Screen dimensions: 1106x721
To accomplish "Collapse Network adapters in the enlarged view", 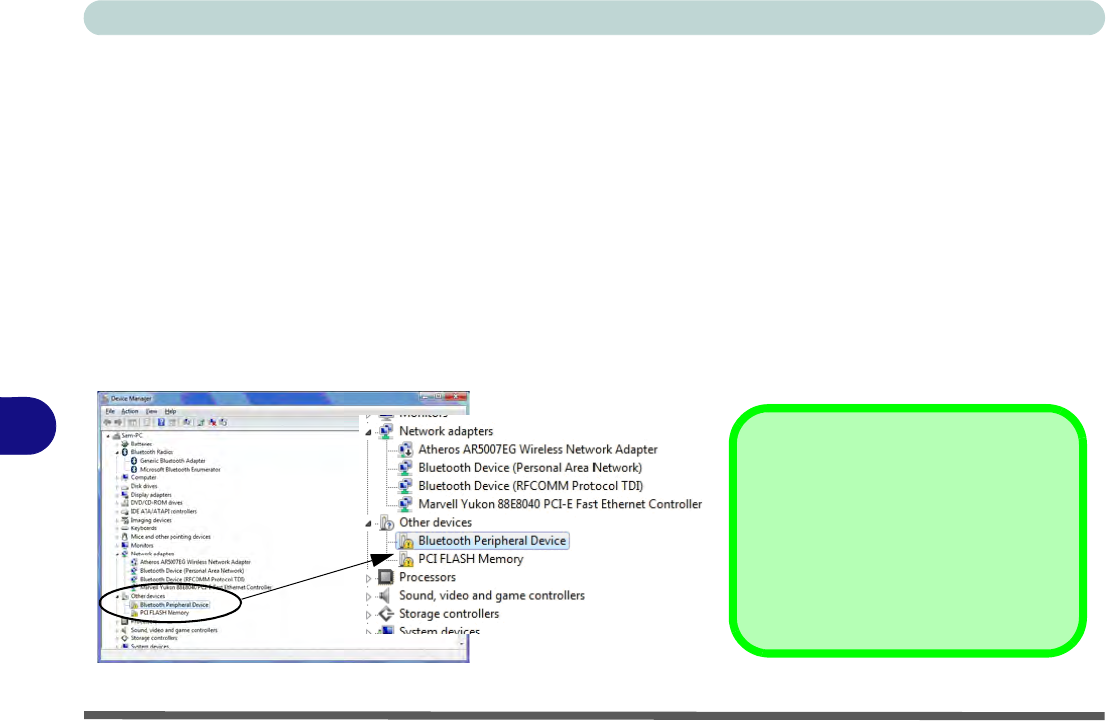I will pyautogui.click(x=368, y=432).
